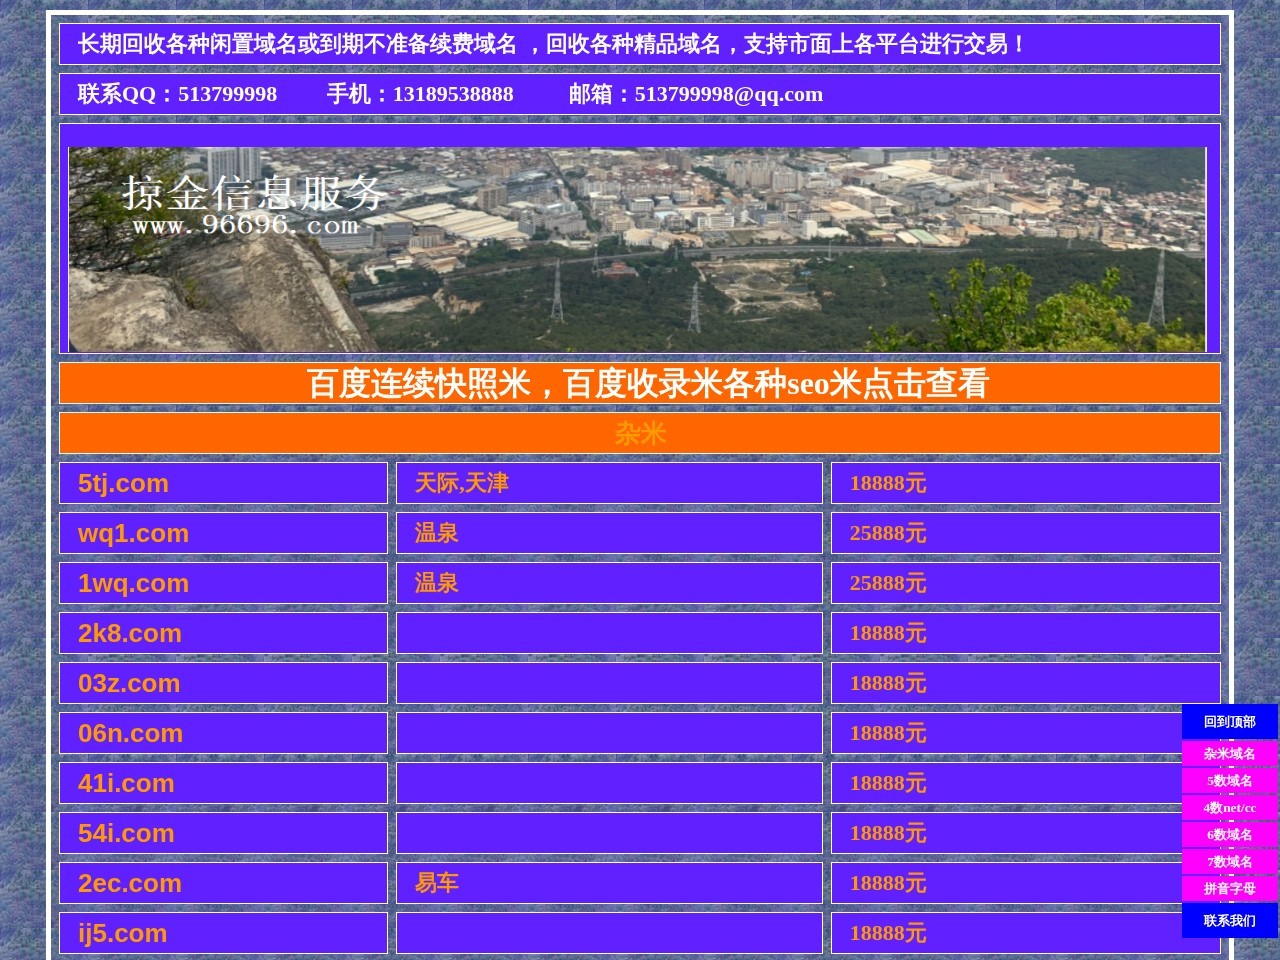Click the wq1.com domain entry
1280x960 pixels.
click(x=134, y=533)
